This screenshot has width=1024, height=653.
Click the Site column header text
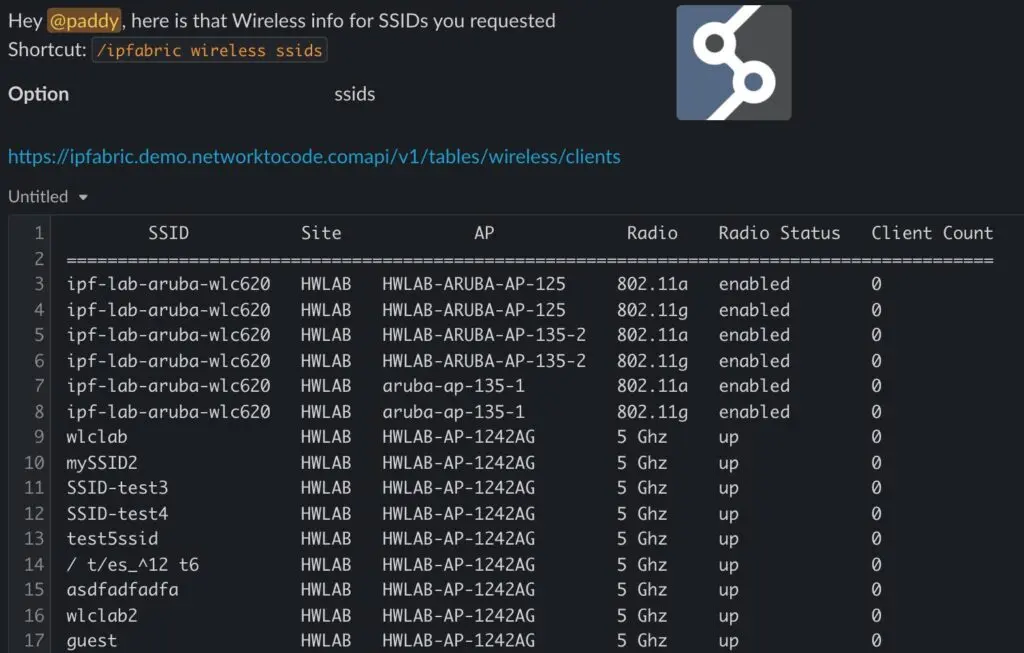[x=321, y=233]
